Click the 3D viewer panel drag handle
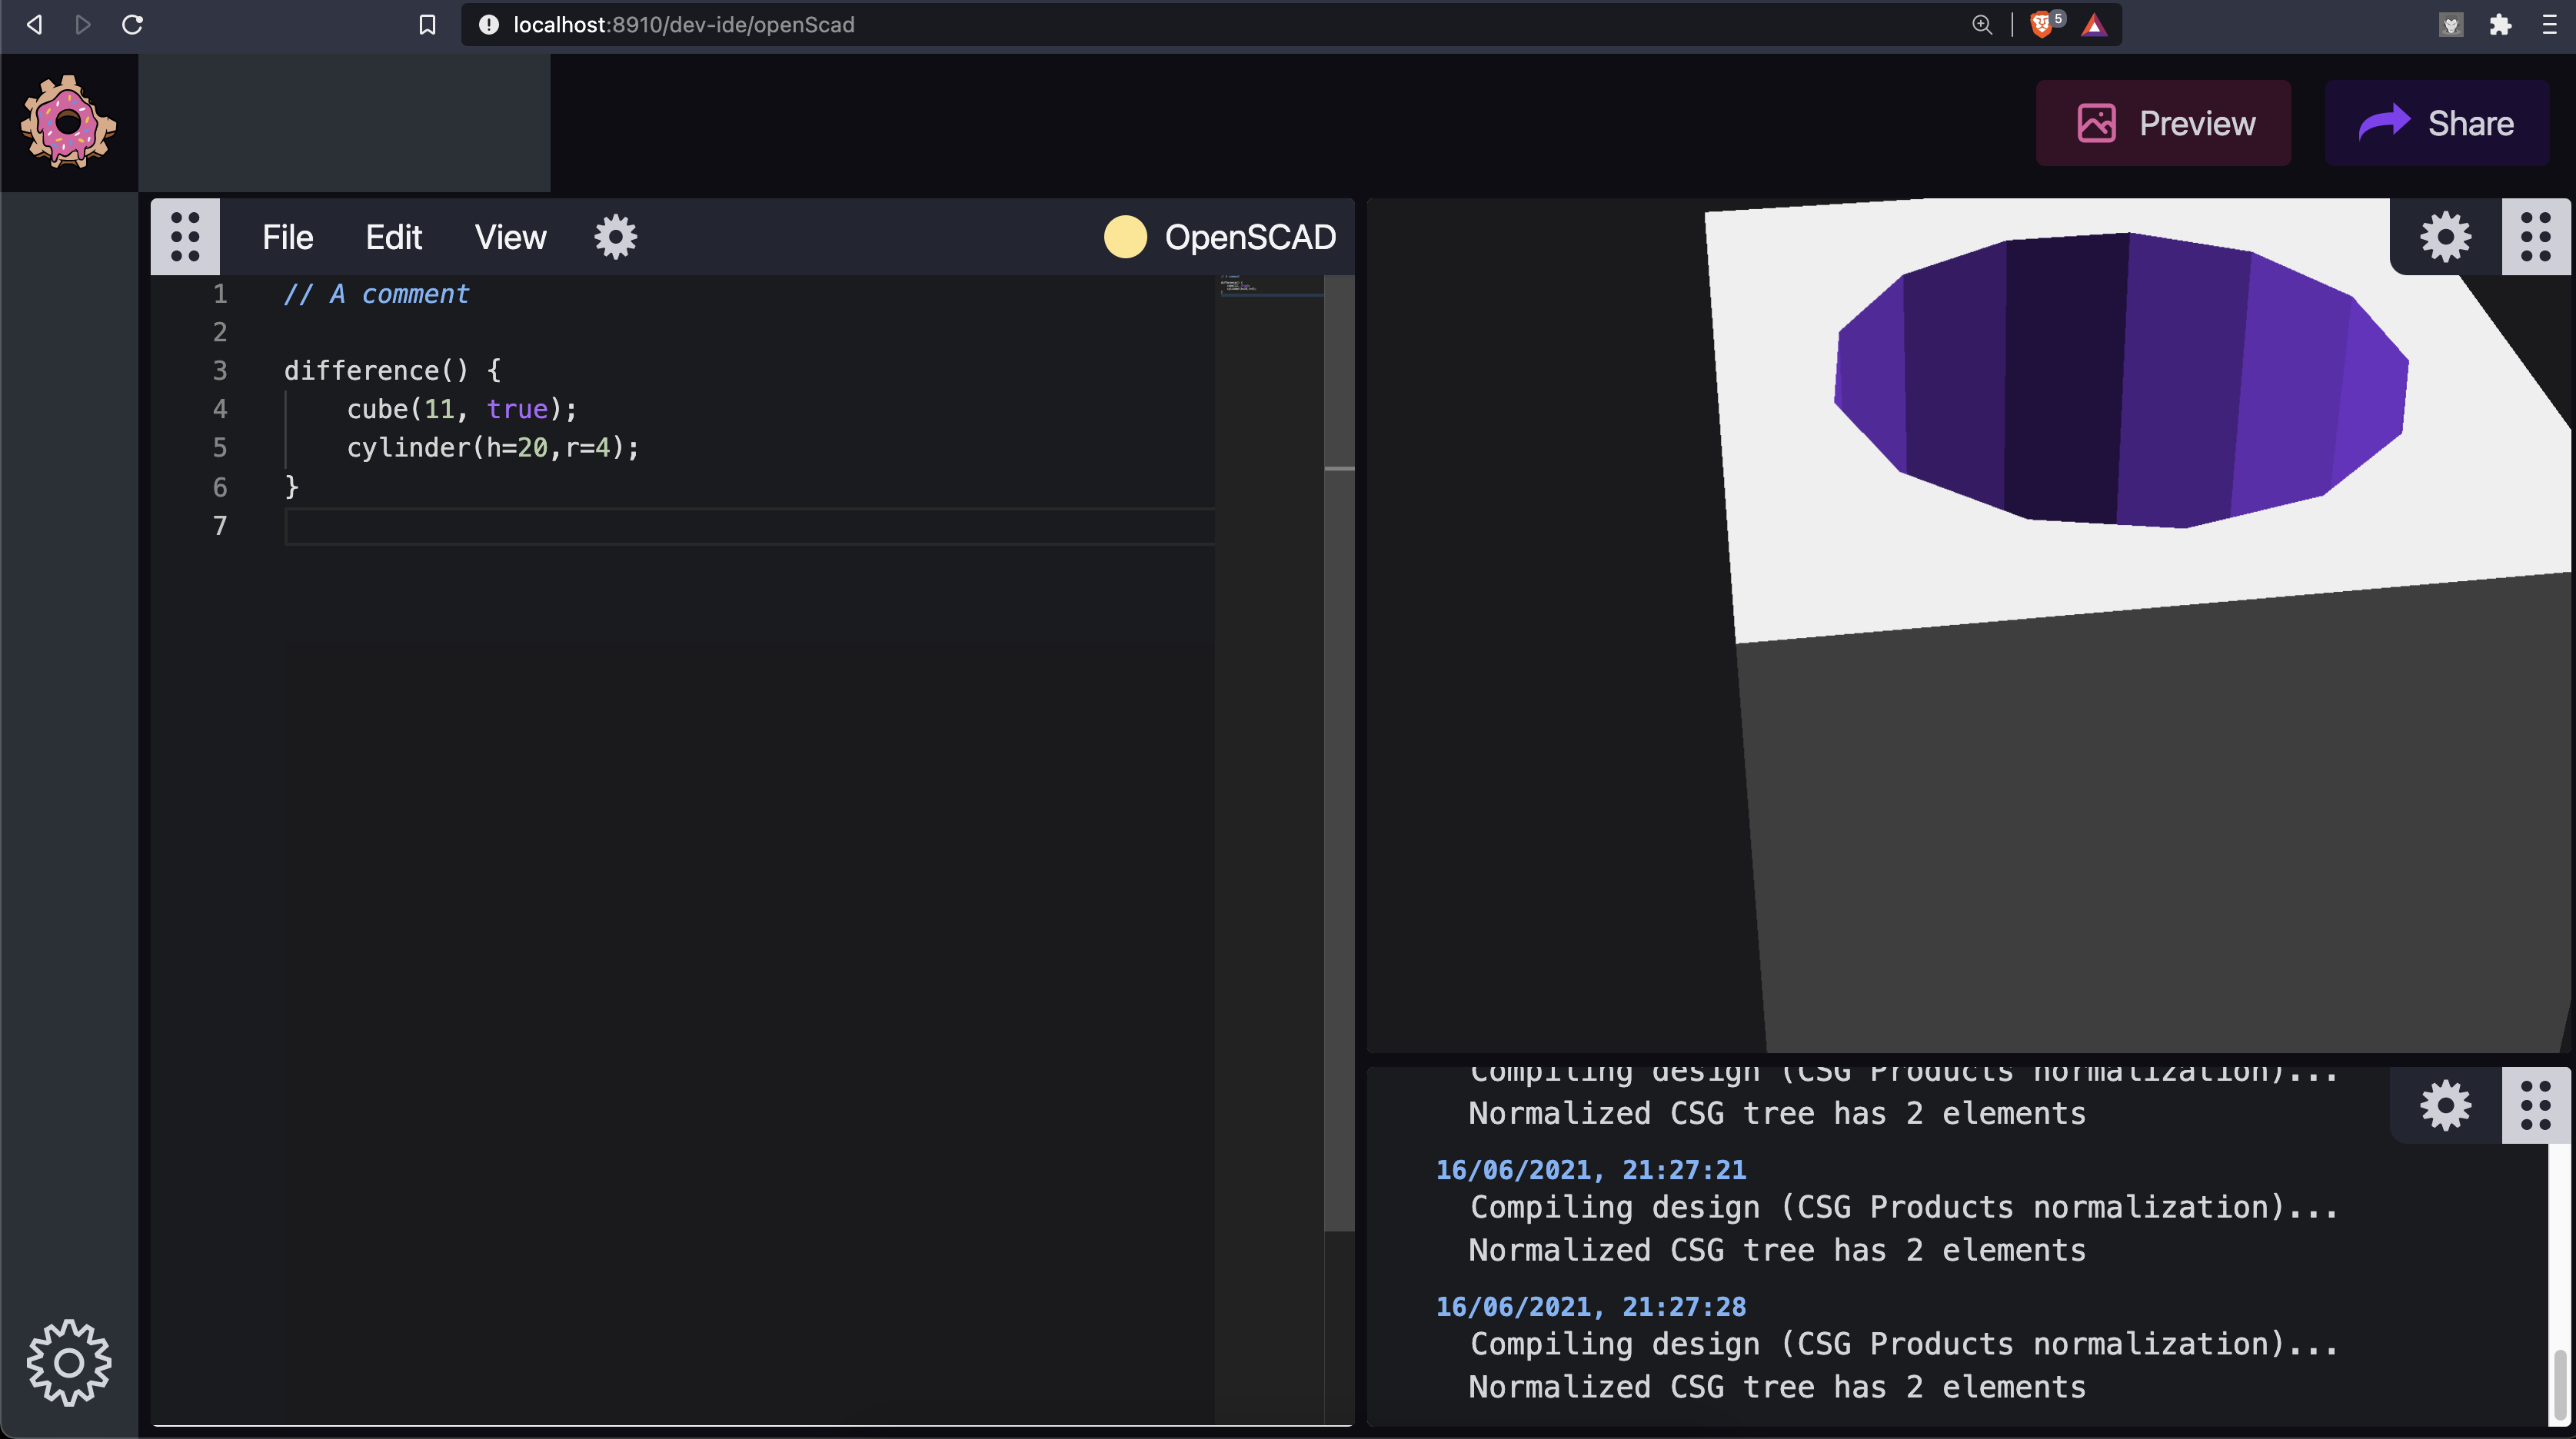 click(x=2535, y=237)
